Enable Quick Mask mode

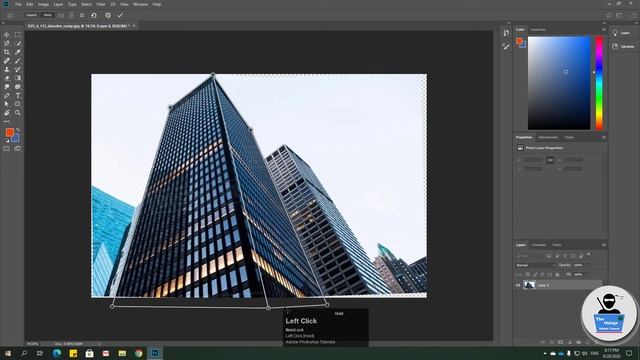7,149
